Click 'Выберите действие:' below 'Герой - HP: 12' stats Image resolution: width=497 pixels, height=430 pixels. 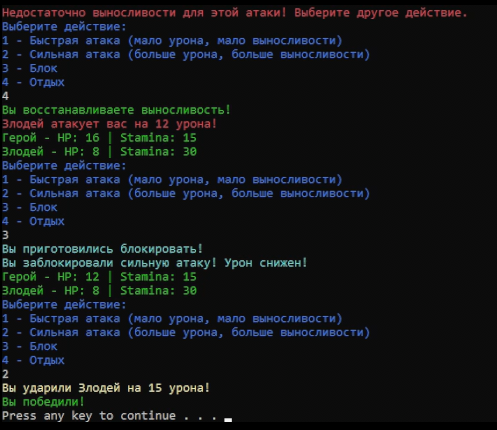[x=64, y=305]
